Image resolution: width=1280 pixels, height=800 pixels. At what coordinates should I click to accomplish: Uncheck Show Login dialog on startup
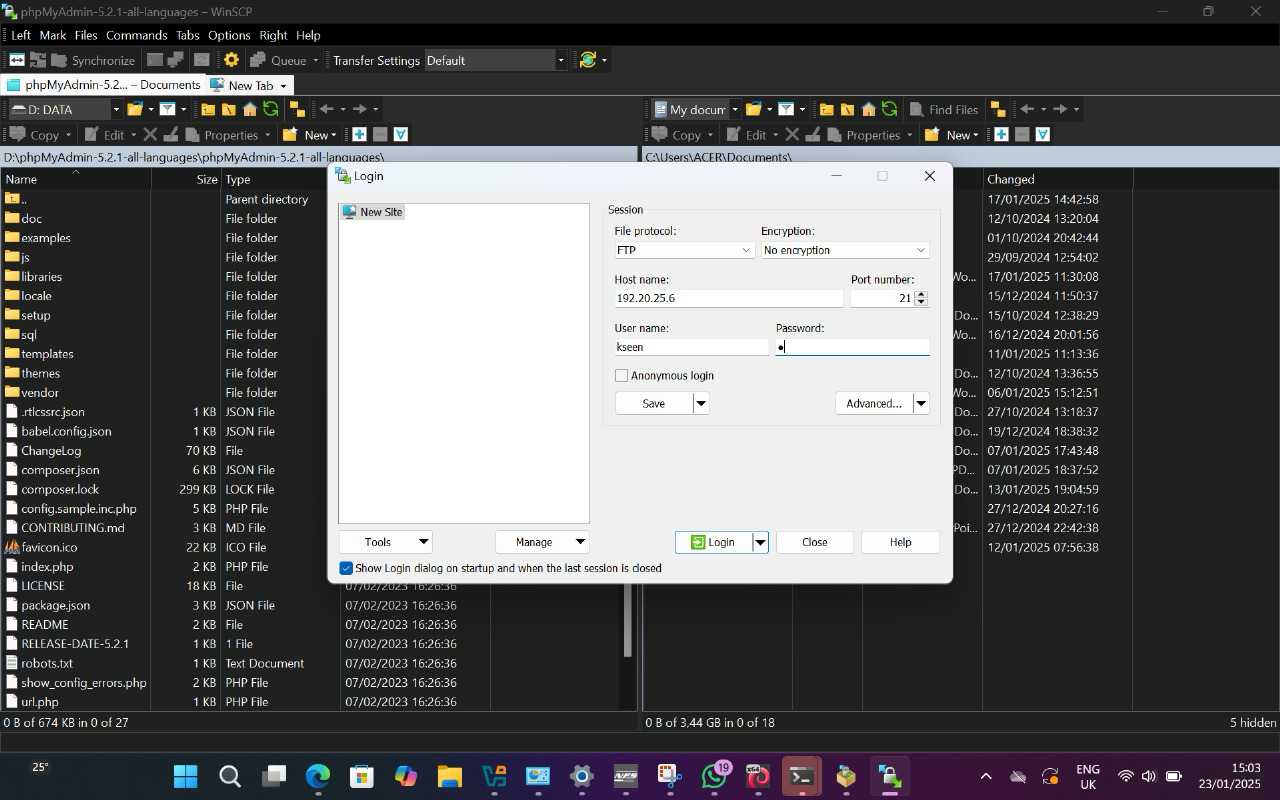pyautogui.click(x=346, y=568)
